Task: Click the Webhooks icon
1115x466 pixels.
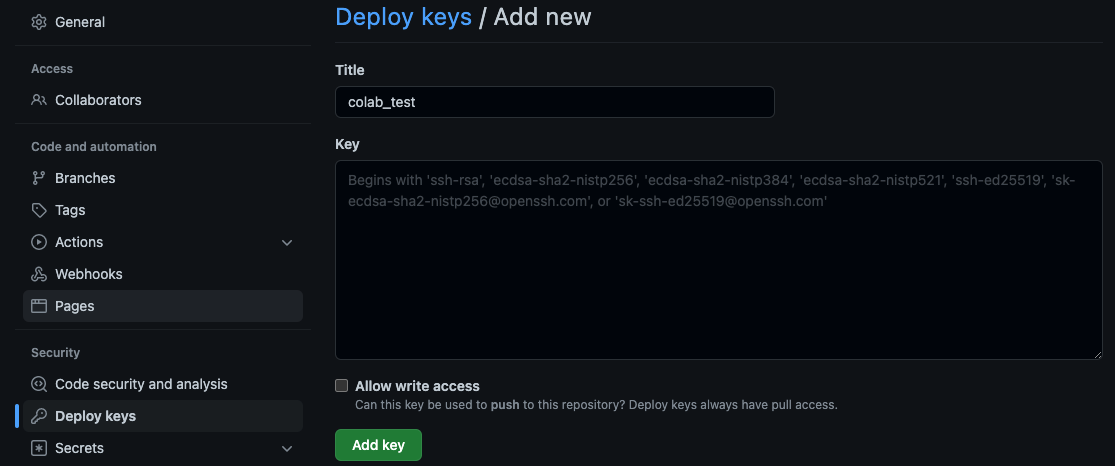Action: coord(39,274)
